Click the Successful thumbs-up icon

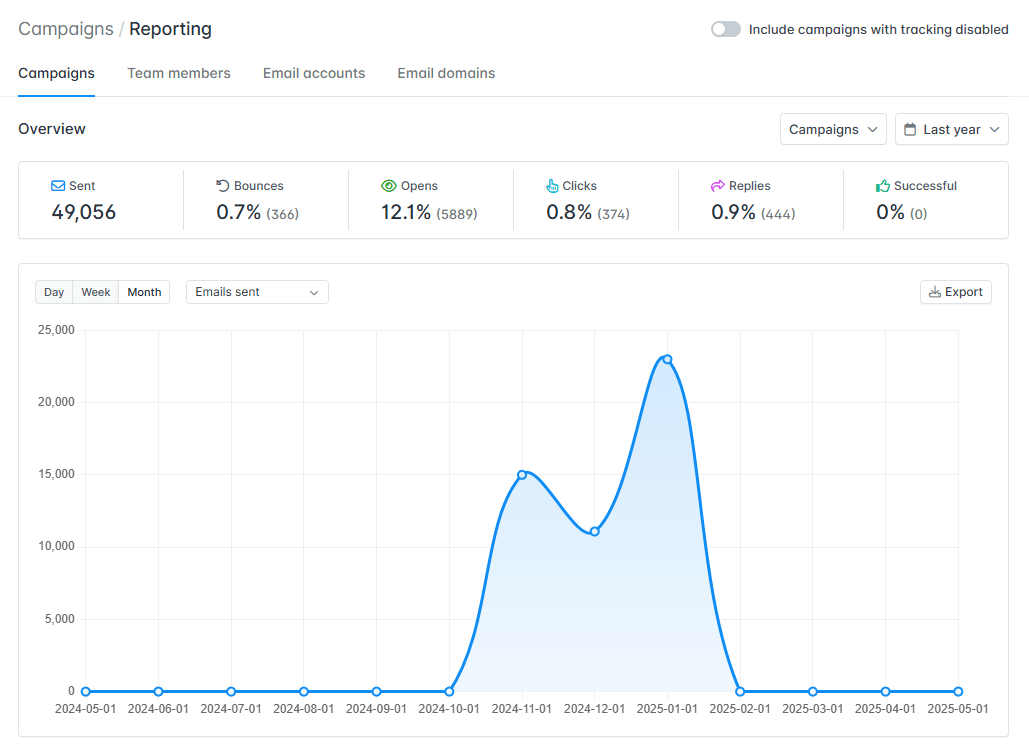click(x=883, y=186)
